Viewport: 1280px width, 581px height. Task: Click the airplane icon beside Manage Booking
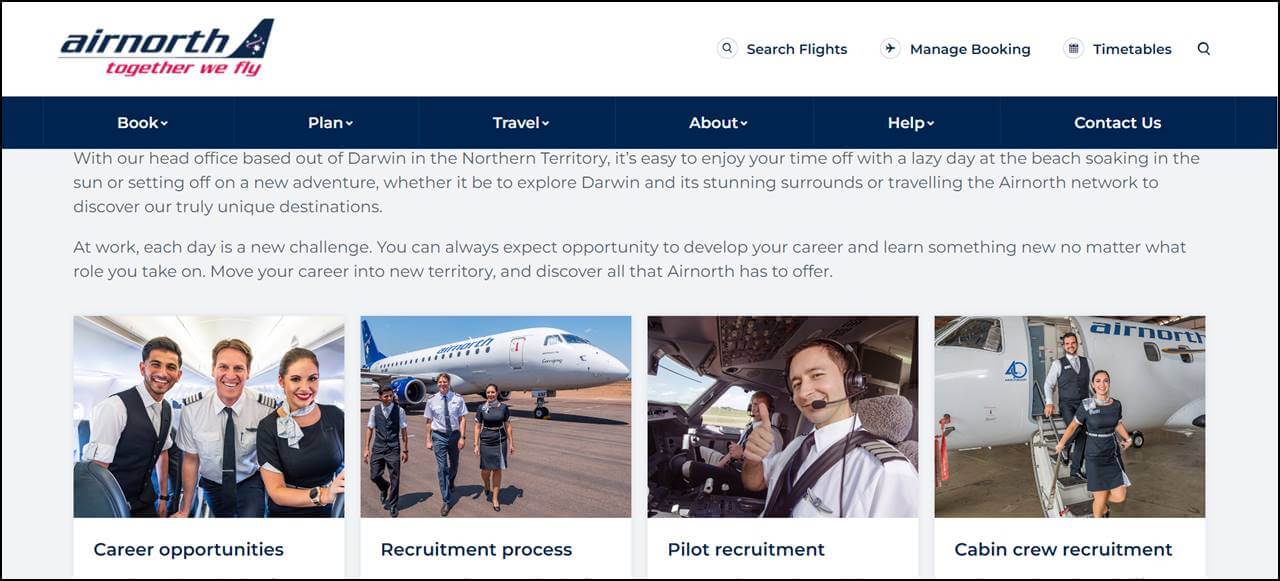pyautogui.click(x=890, y=48)
